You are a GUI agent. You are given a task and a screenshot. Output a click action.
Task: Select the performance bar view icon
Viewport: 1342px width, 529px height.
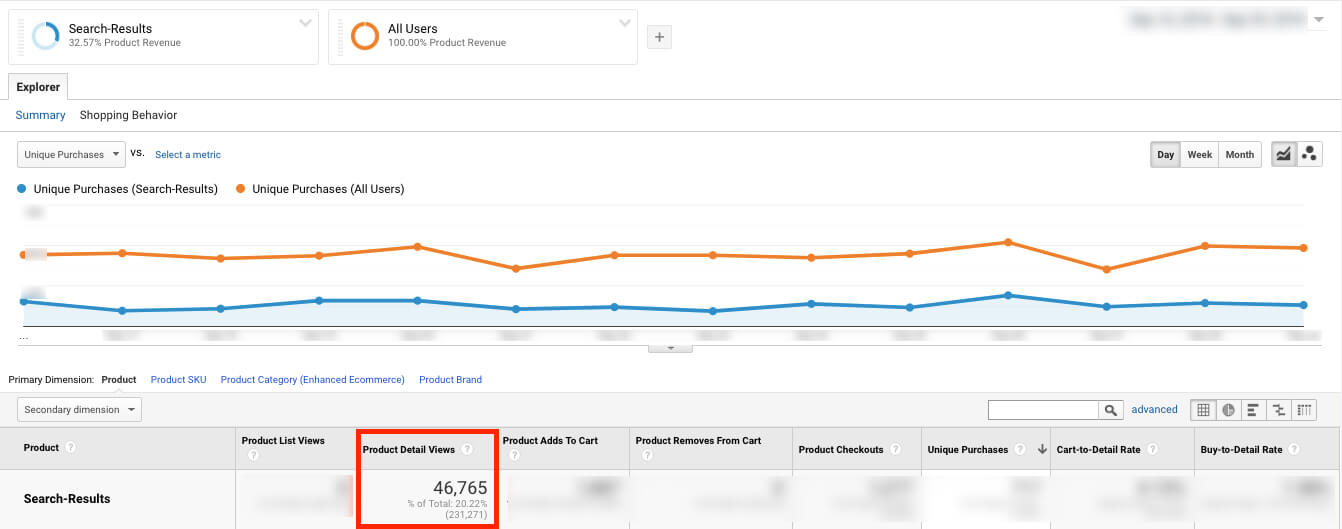[1253, 410]
